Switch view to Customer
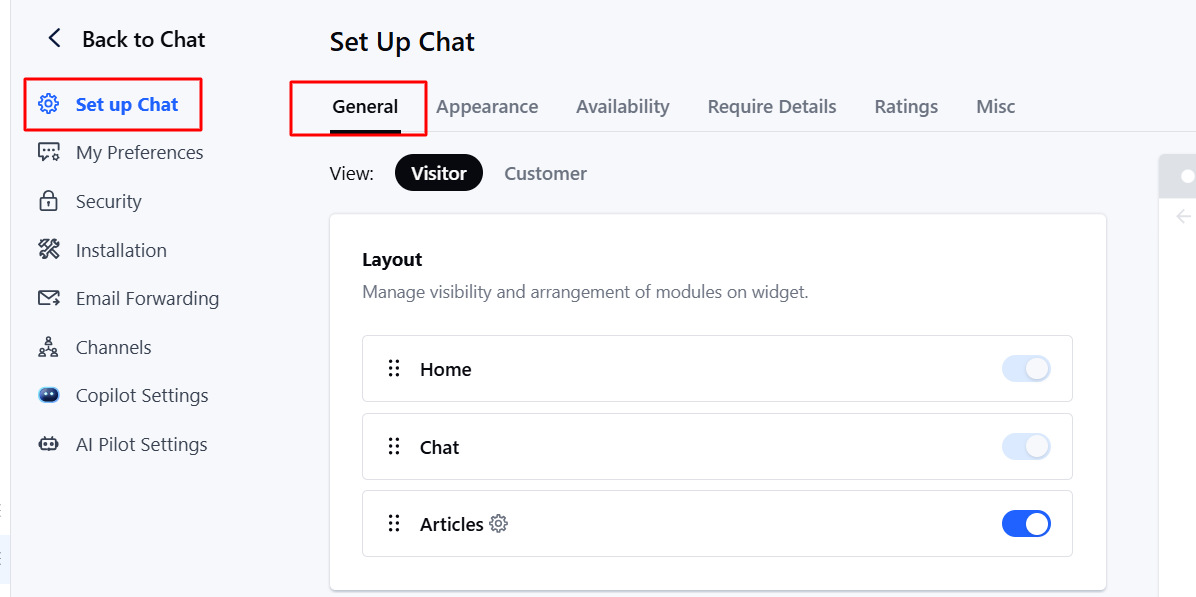Viewport: 1196px width, 597px height. [x=545, y=173]
